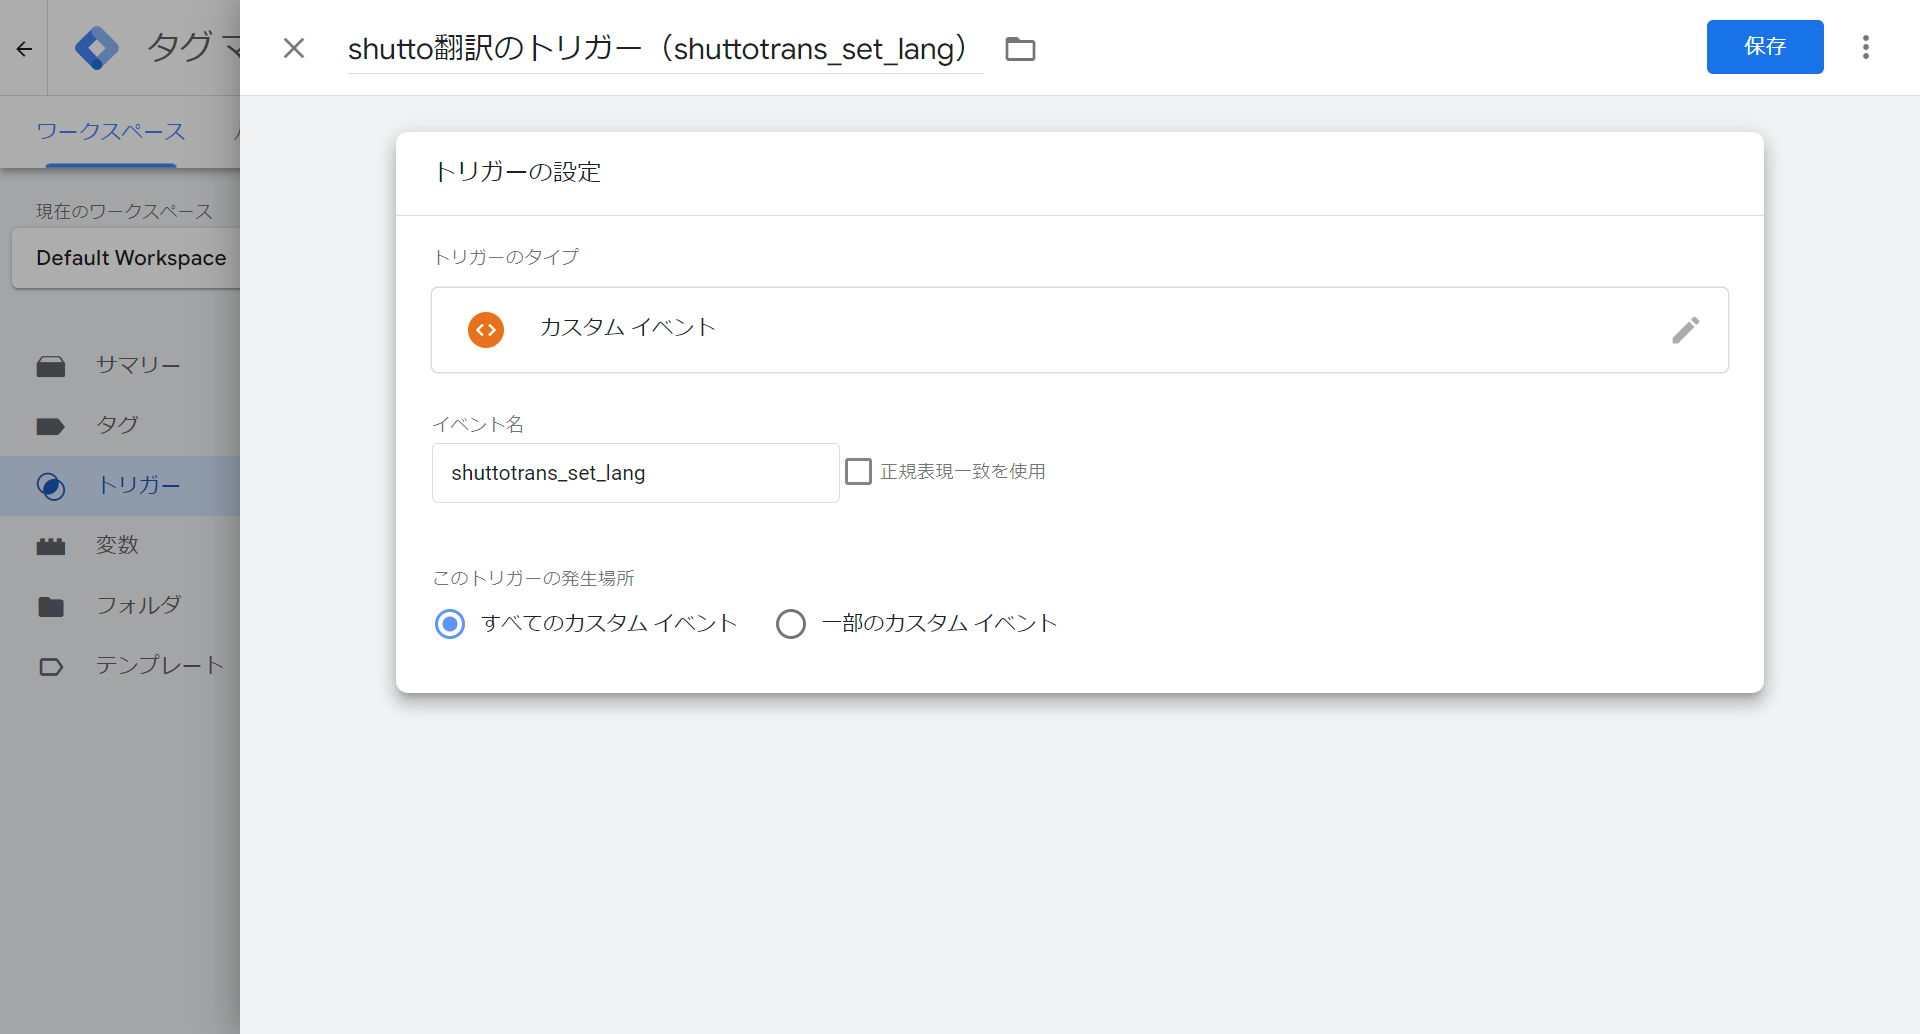The image size is (1920, 1034).
Task: Close the trigger editor with the X icon
Action: pyautogui.click(x=293, y=48)
